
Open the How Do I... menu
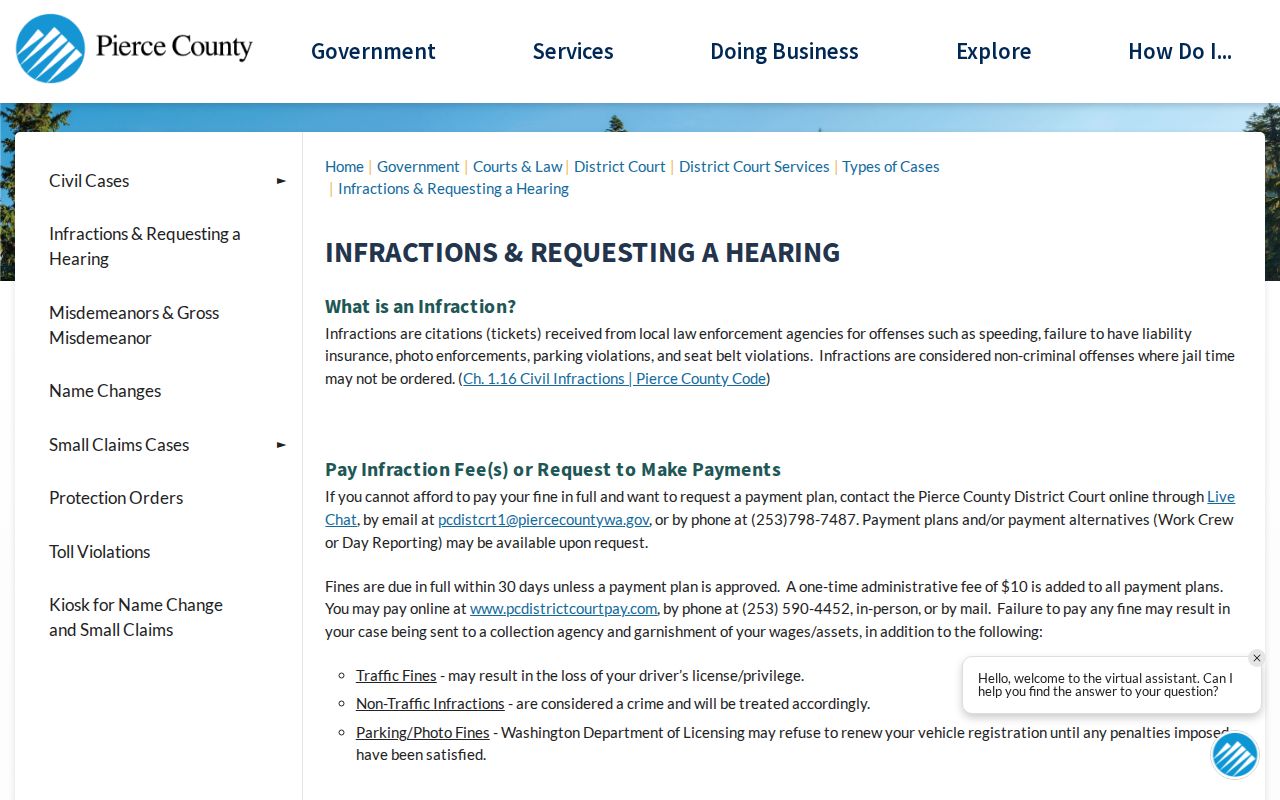(1180, 51)
